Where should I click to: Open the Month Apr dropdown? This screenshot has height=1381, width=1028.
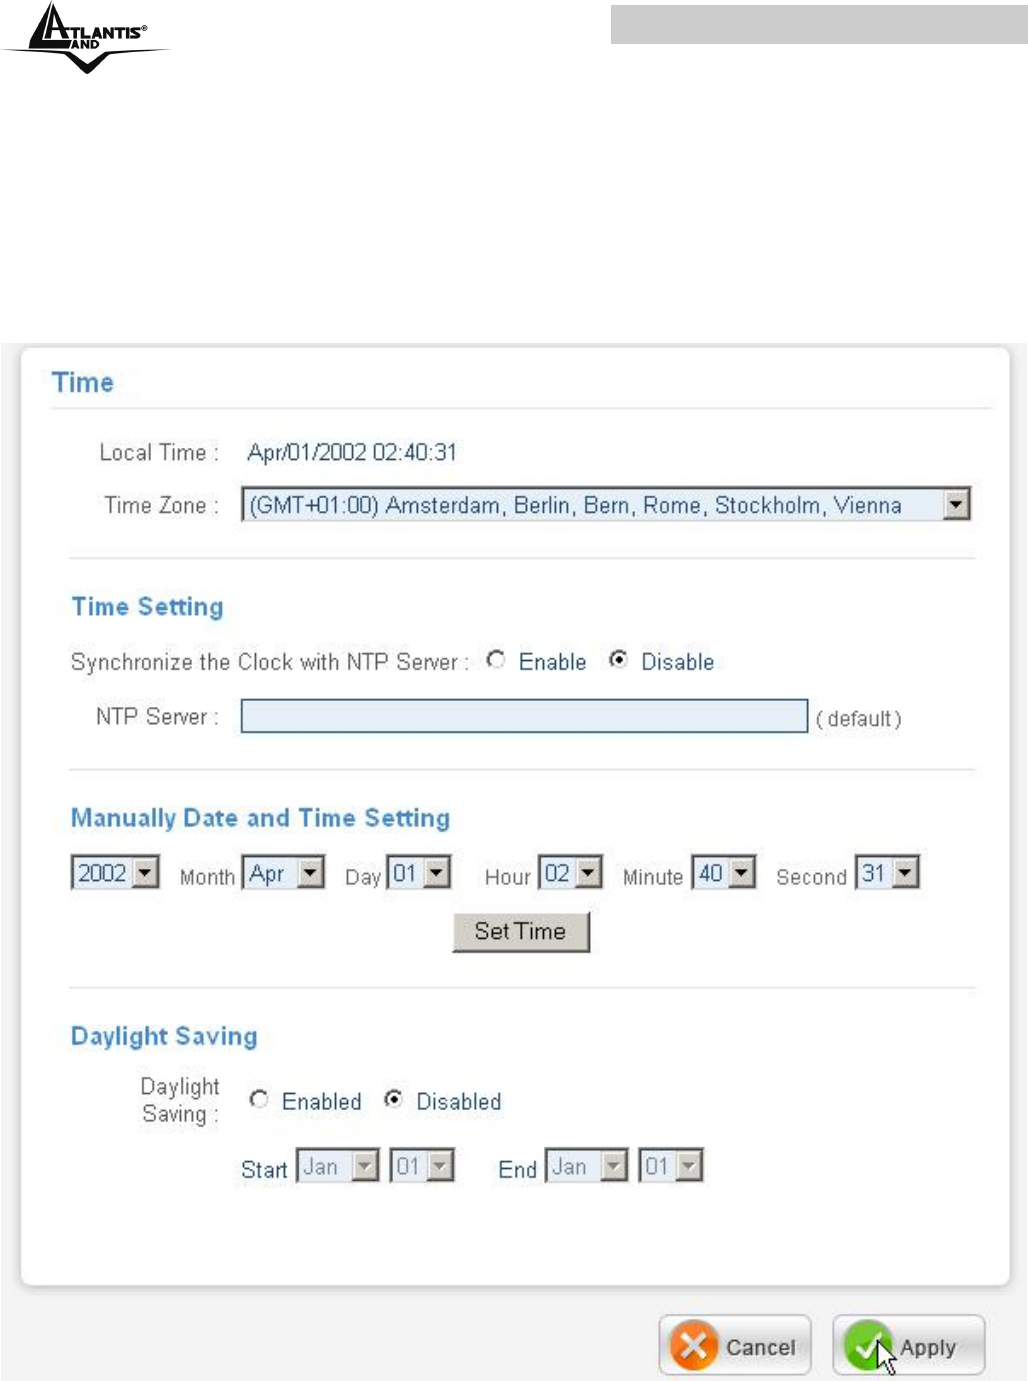pyautogui.click(x=311, y=873)
